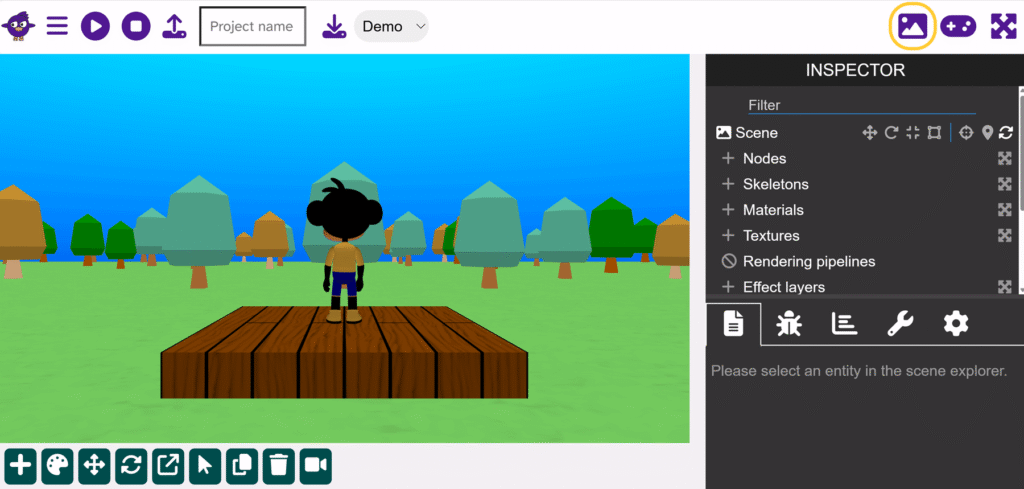Open the Debug tab with bug icon

789,323
